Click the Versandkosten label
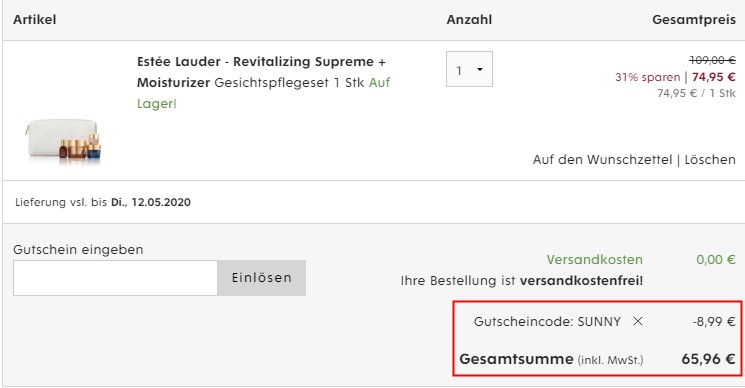Viewport: 745px width, 388px height. pos(594,260)
